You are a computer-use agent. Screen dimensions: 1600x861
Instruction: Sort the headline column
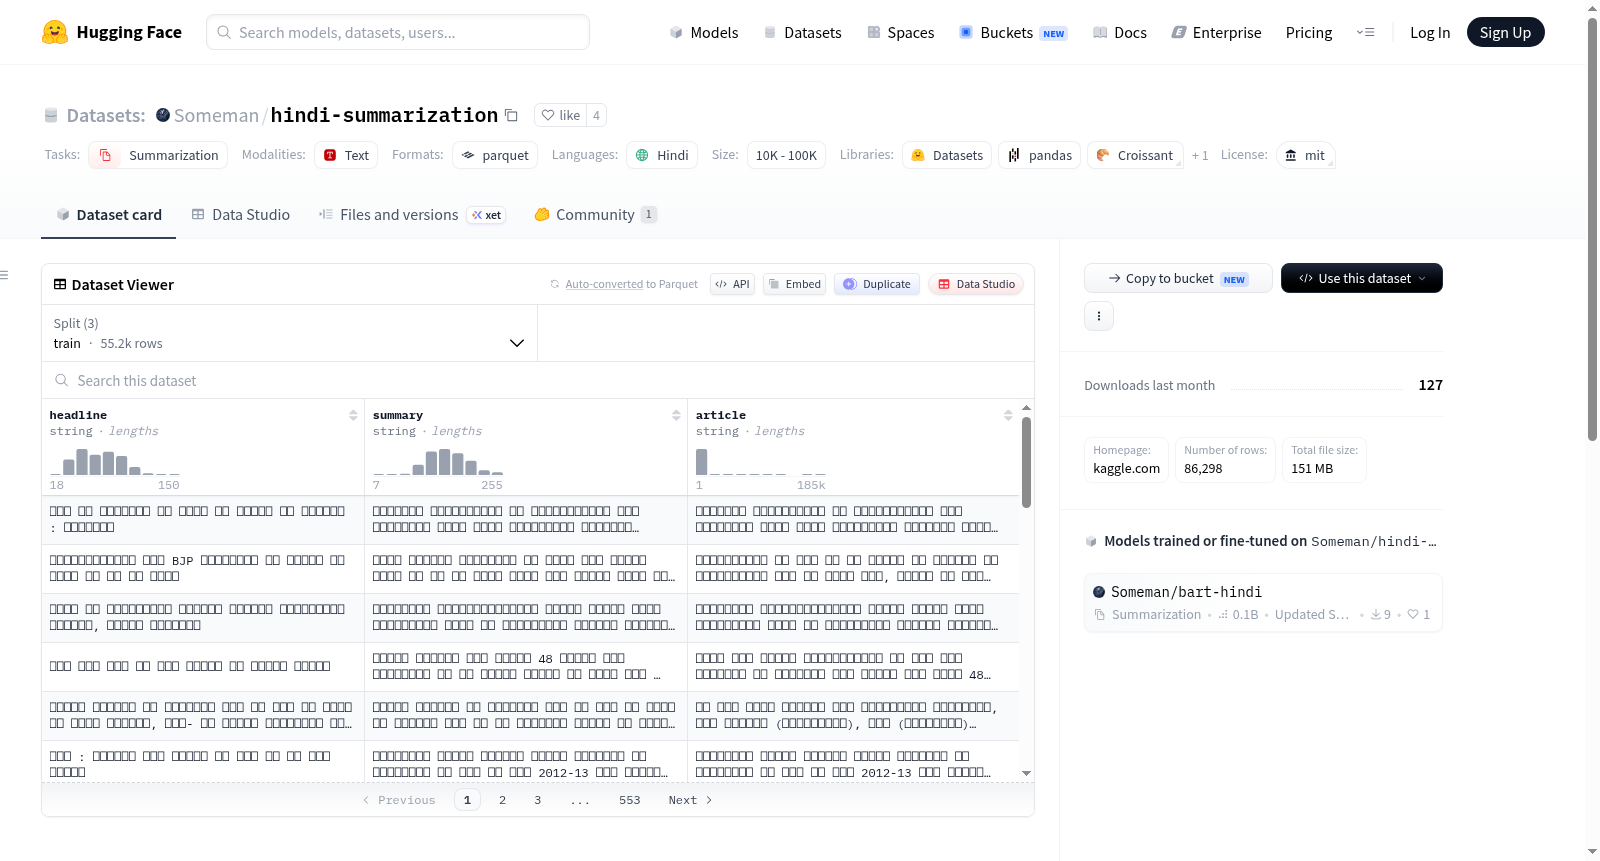[353, 415]
